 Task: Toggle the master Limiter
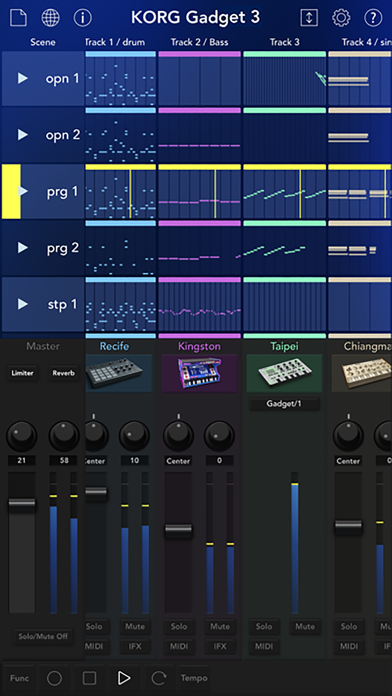click(23, 373)
